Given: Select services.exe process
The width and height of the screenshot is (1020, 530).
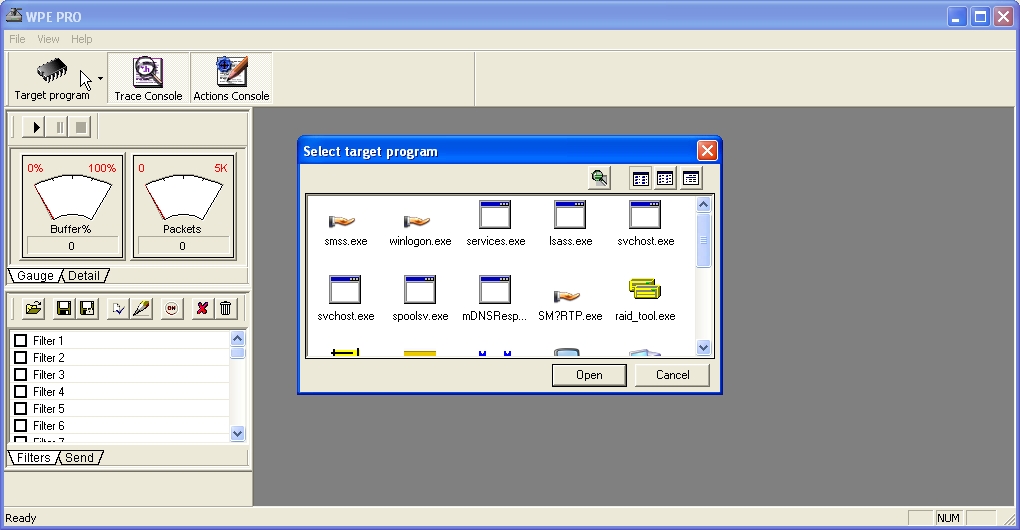Looking at the screenshot, I should pos(496,224).
